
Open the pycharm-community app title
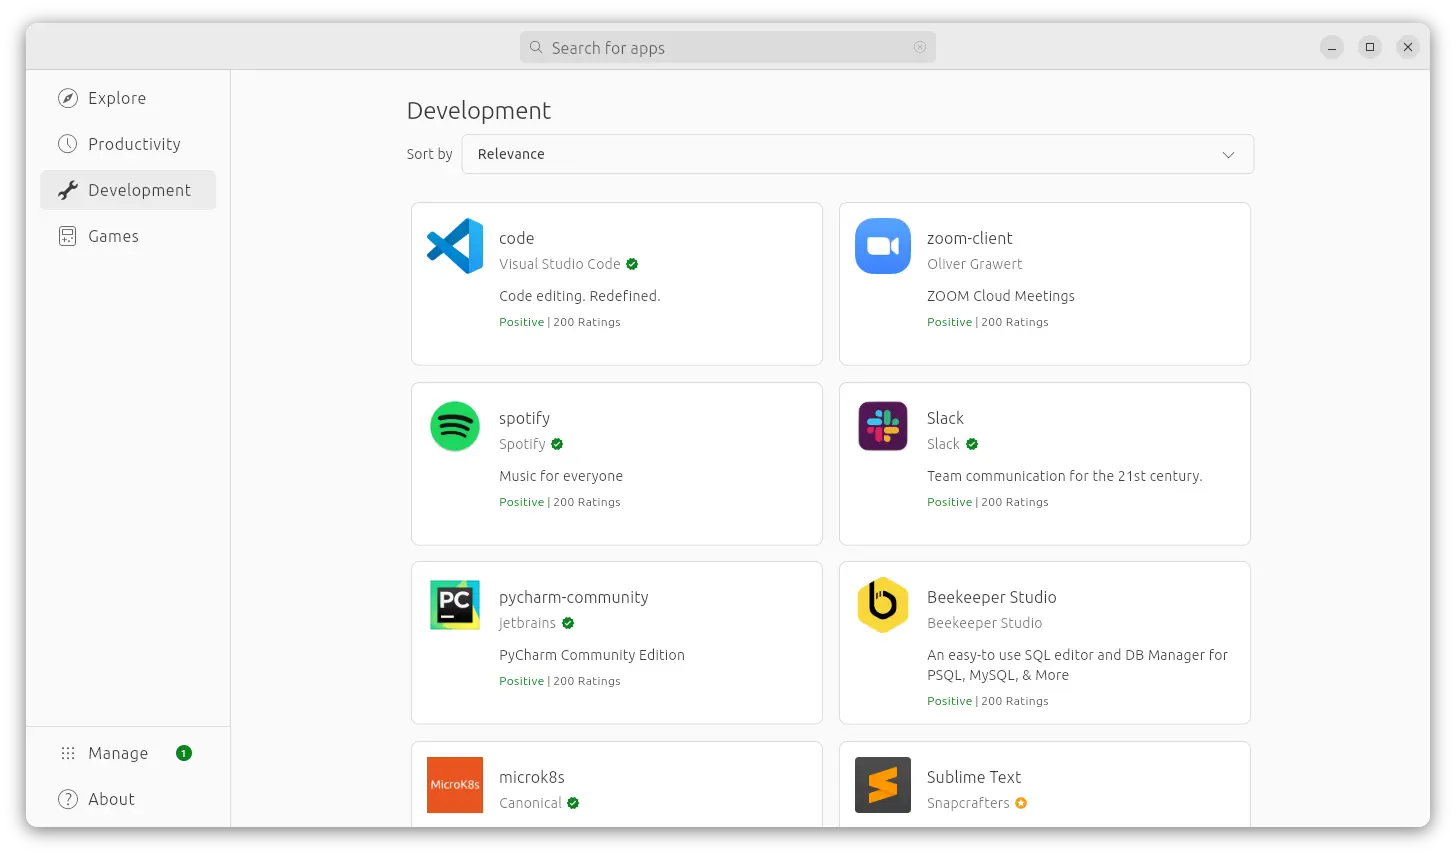click(573, 597)
